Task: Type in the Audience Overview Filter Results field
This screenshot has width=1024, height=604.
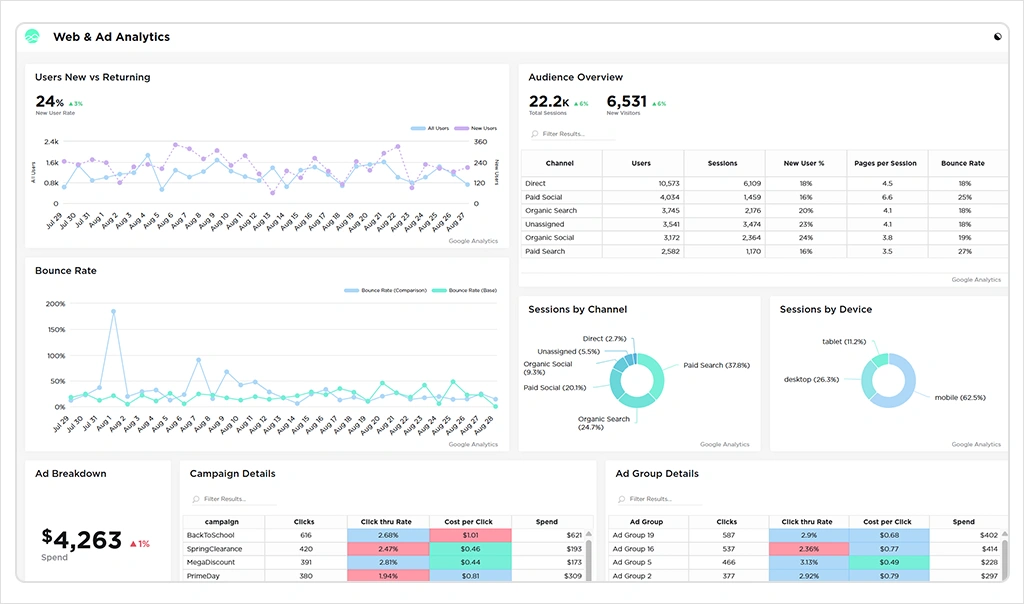Action: coord(580,134)
